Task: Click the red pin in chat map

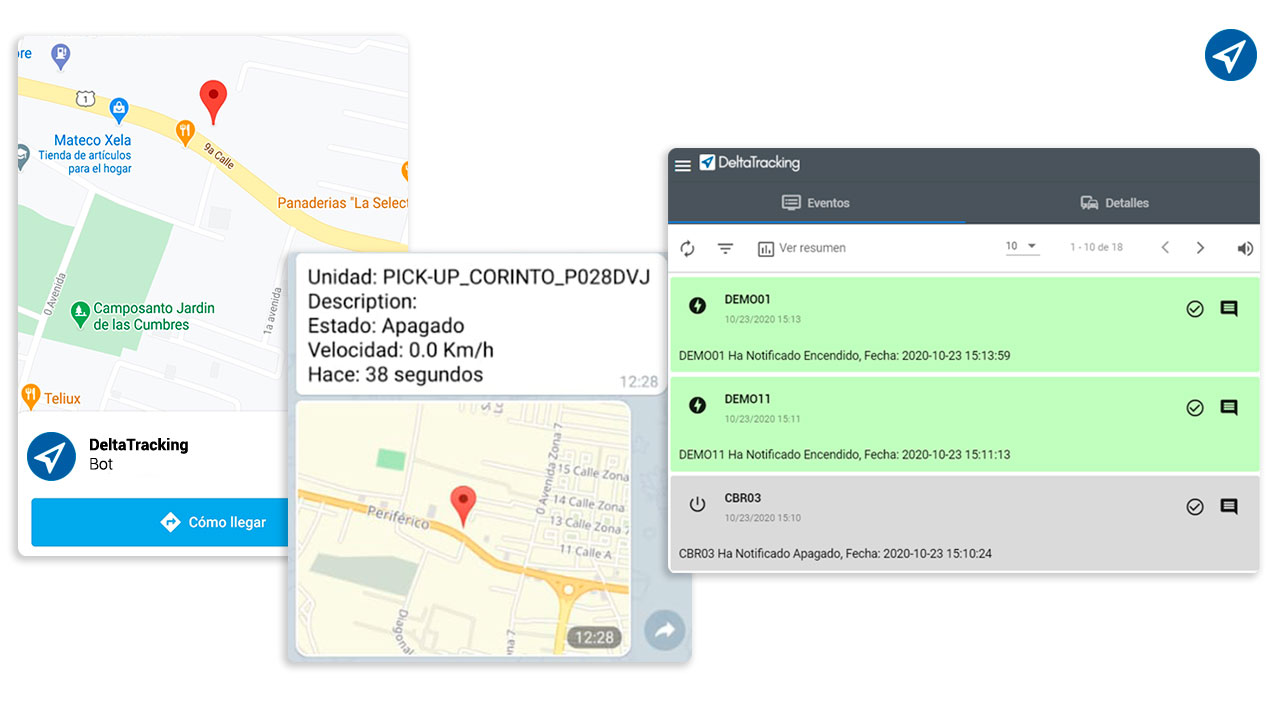Action: pos(462,506)
